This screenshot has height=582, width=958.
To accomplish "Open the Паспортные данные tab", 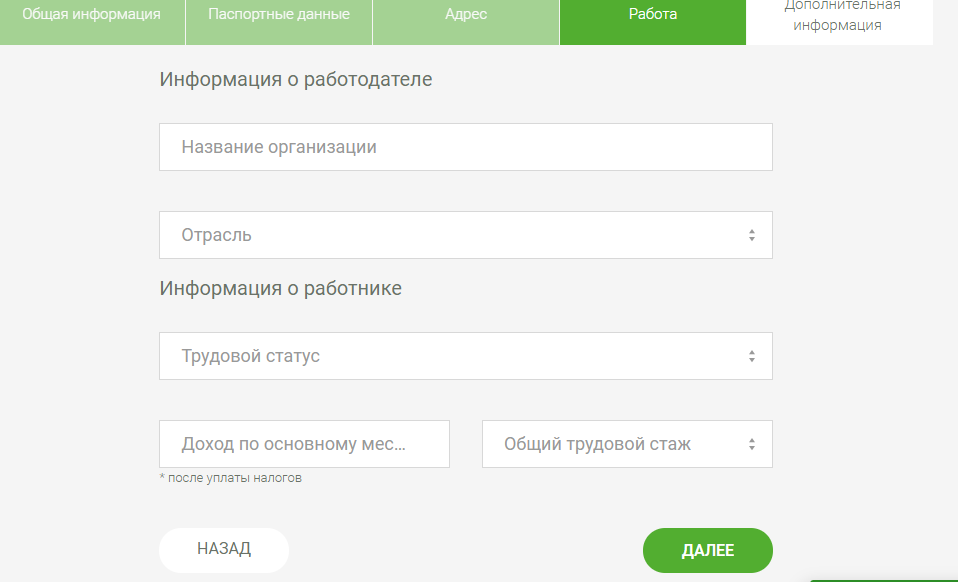I will [278, 14].
